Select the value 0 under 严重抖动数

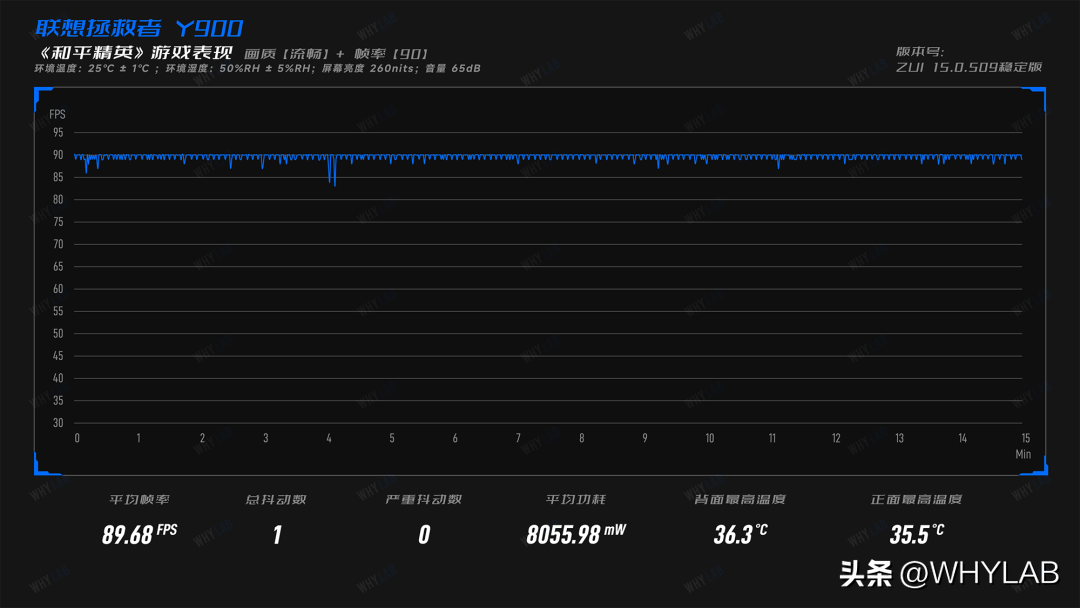click(424, 535)
